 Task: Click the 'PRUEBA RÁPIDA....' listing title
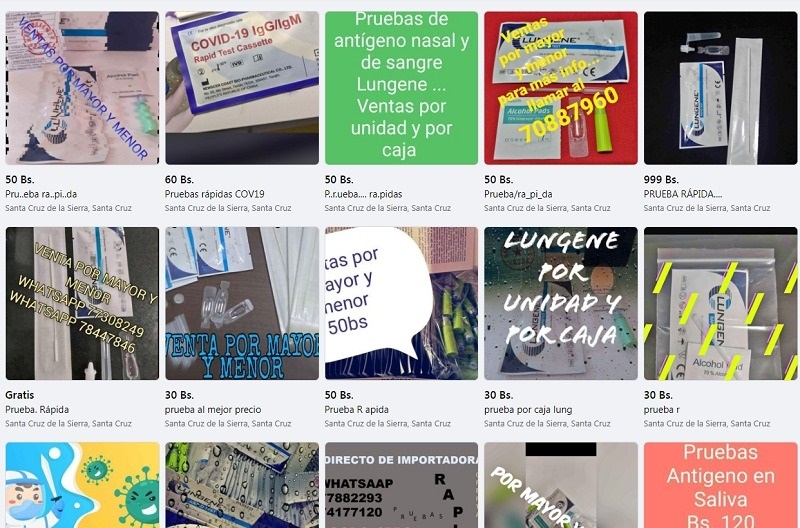683,194
